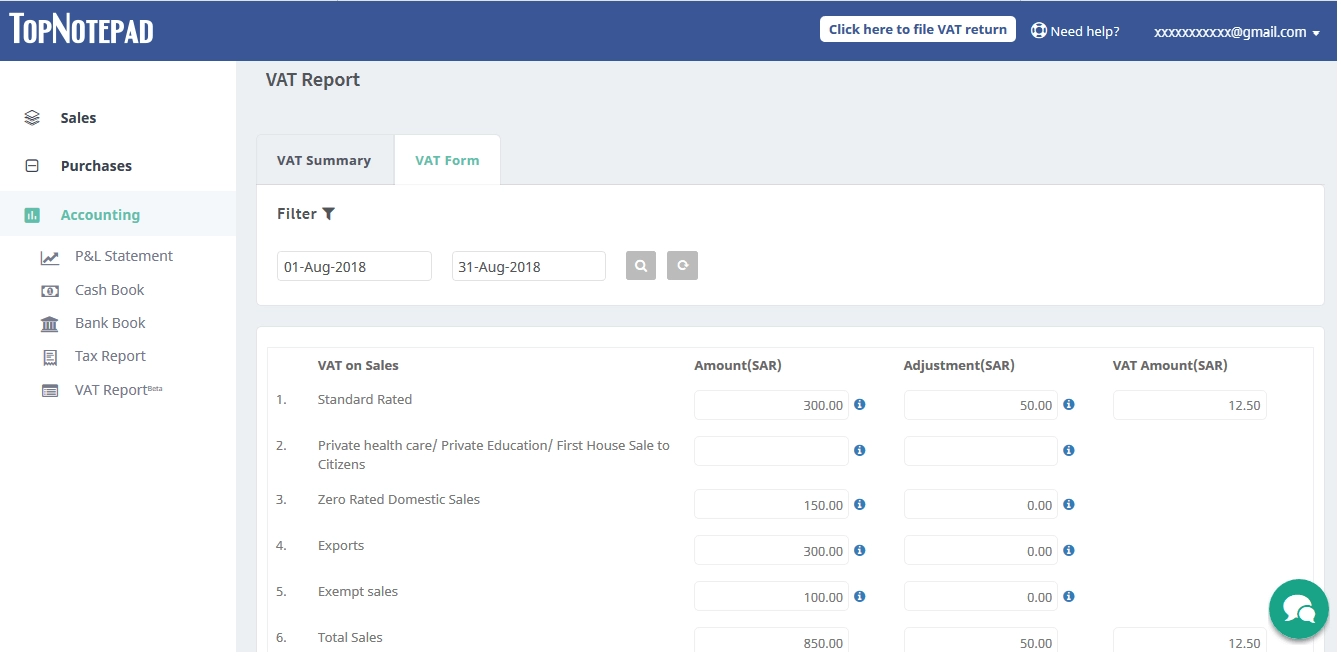The width and height of the screenshot is (1341, 660).
Task: Click the 'Click here to file VAT return' button
Action: tap(916, 28)
